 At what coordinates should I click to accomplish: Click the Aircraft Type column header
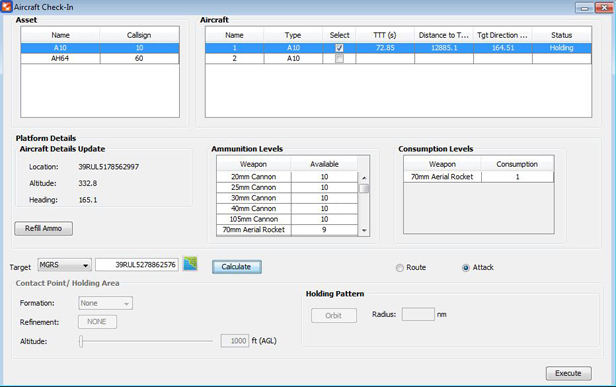(293, 35)
